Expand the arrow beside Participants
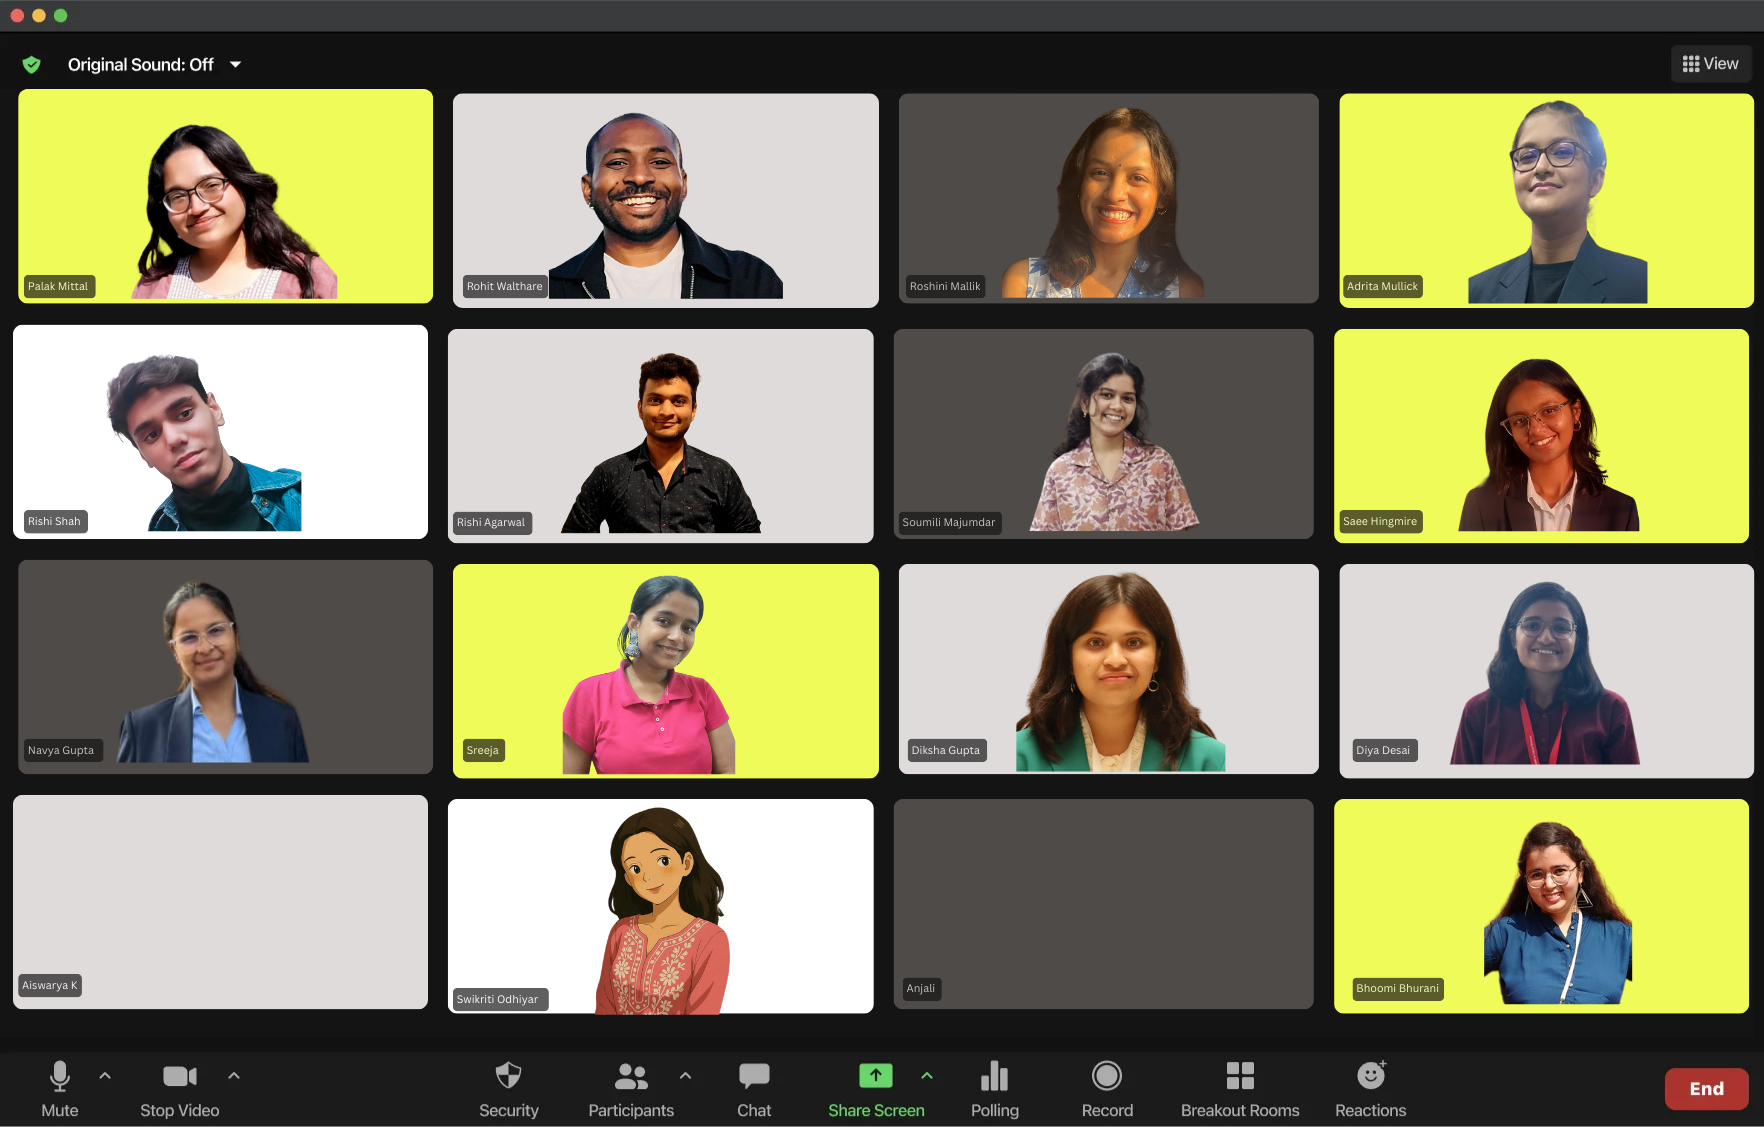Screen dimensions: 1764x1127 [x=685, y=1076]
